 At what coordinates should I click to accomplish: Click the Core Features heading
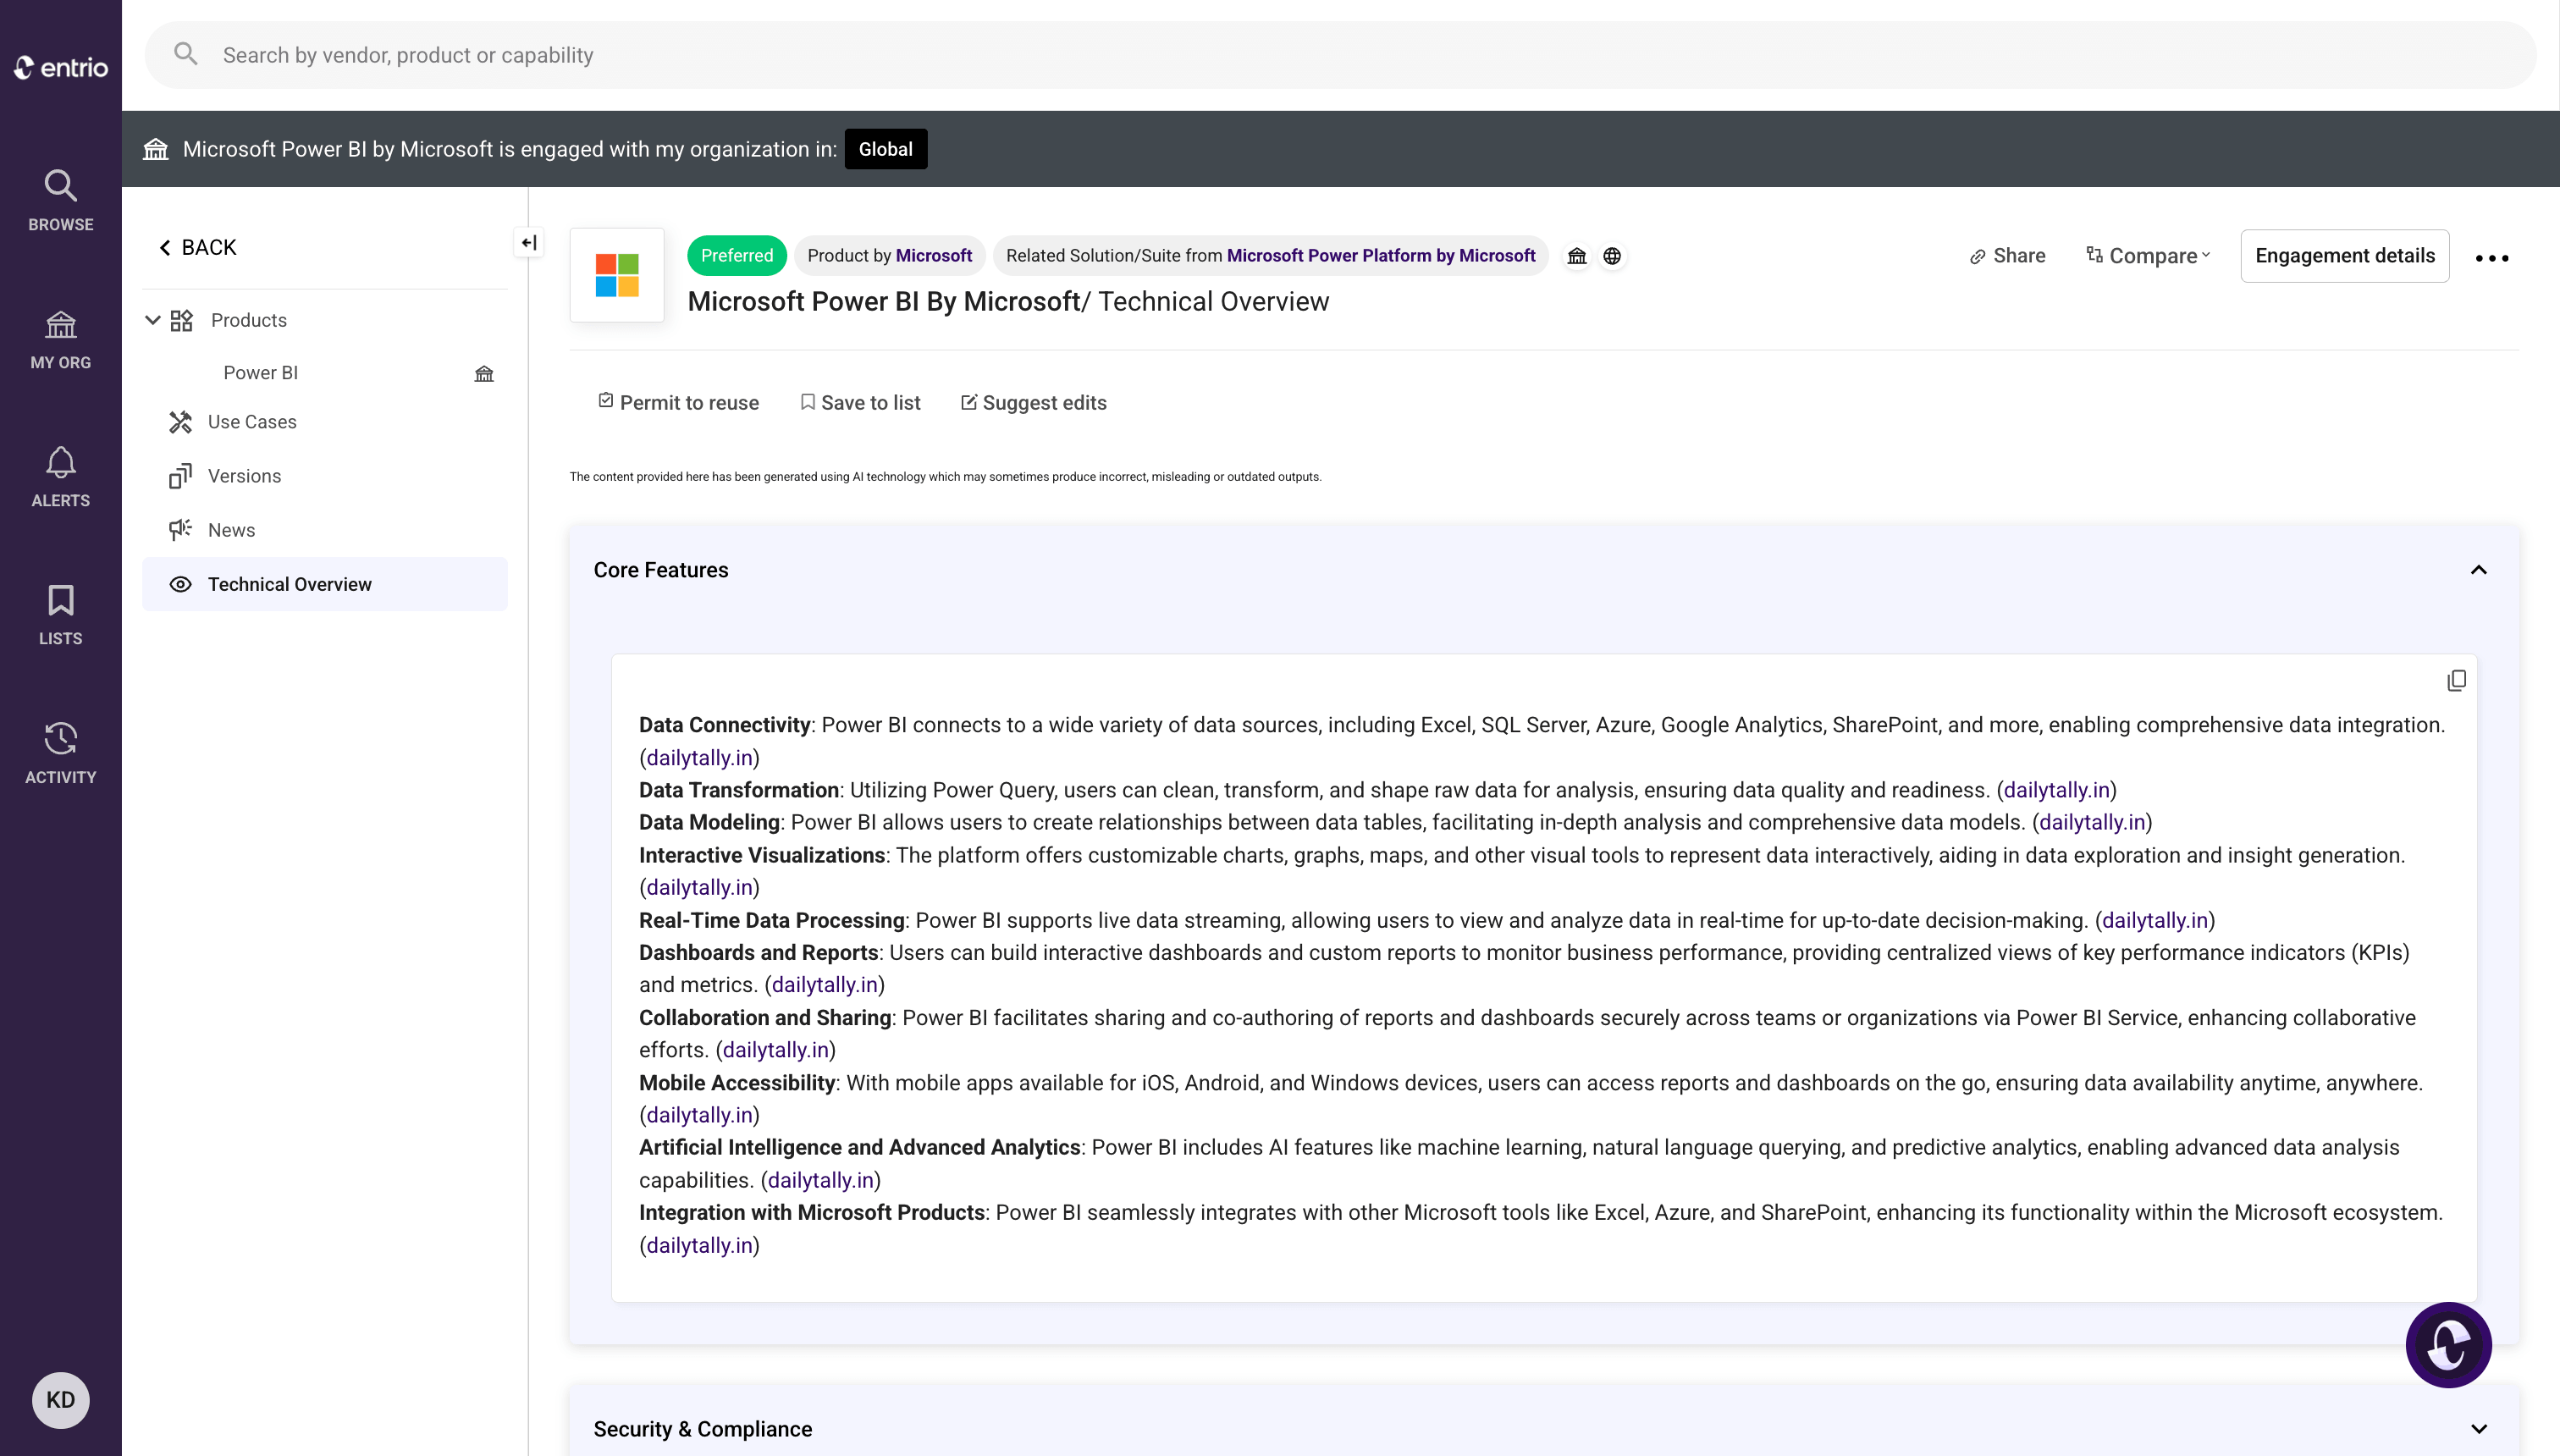tap(661, 570)
